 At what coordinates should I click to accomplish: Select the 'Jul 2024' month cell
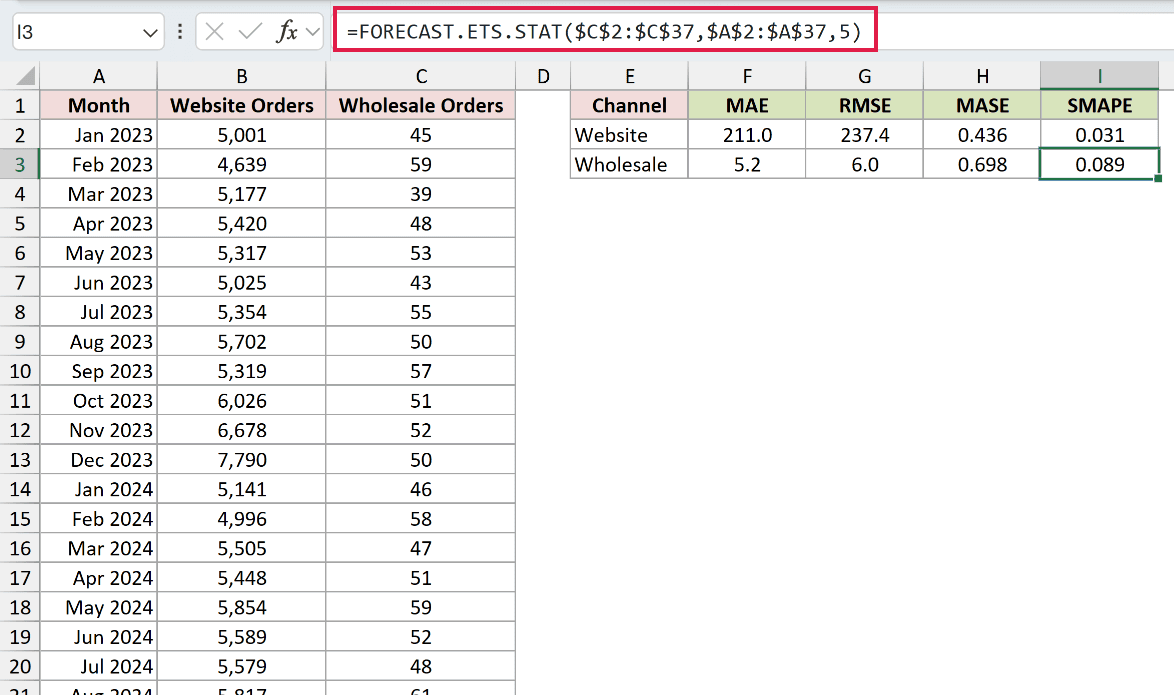[99, 667]
